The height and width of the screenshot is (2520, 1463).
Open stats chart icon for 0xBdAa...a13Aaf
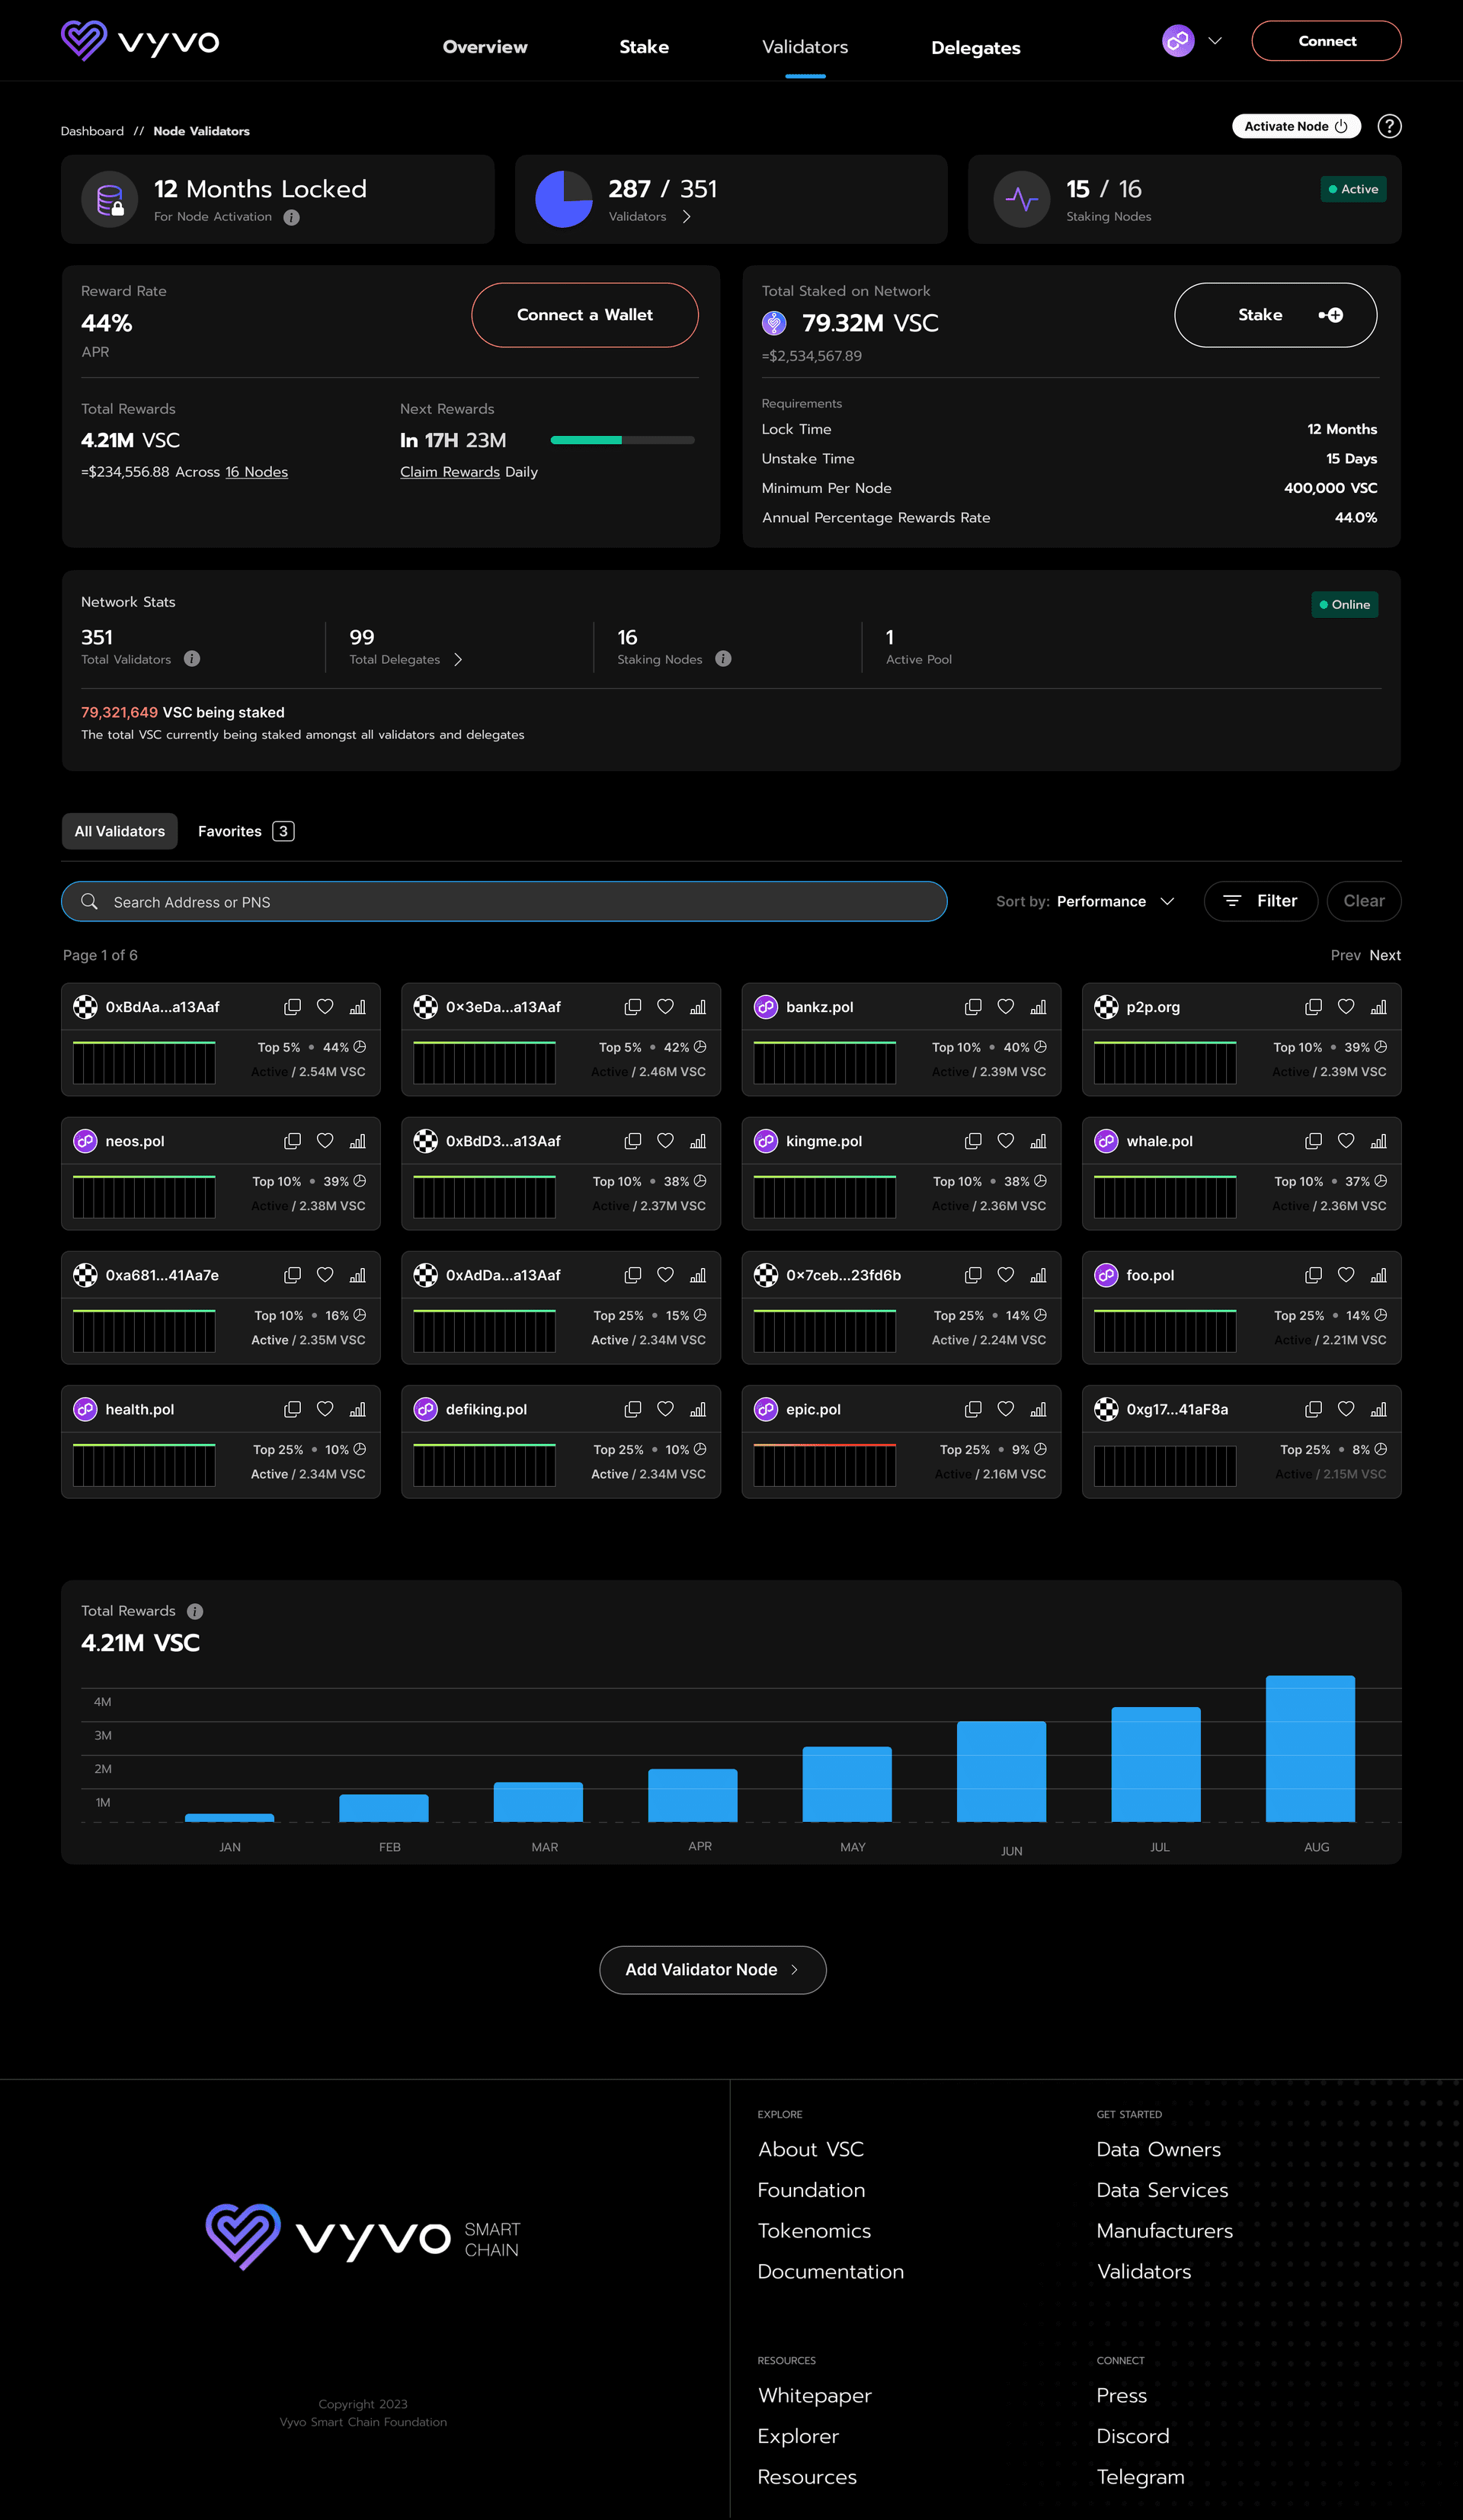point(357,1007)
